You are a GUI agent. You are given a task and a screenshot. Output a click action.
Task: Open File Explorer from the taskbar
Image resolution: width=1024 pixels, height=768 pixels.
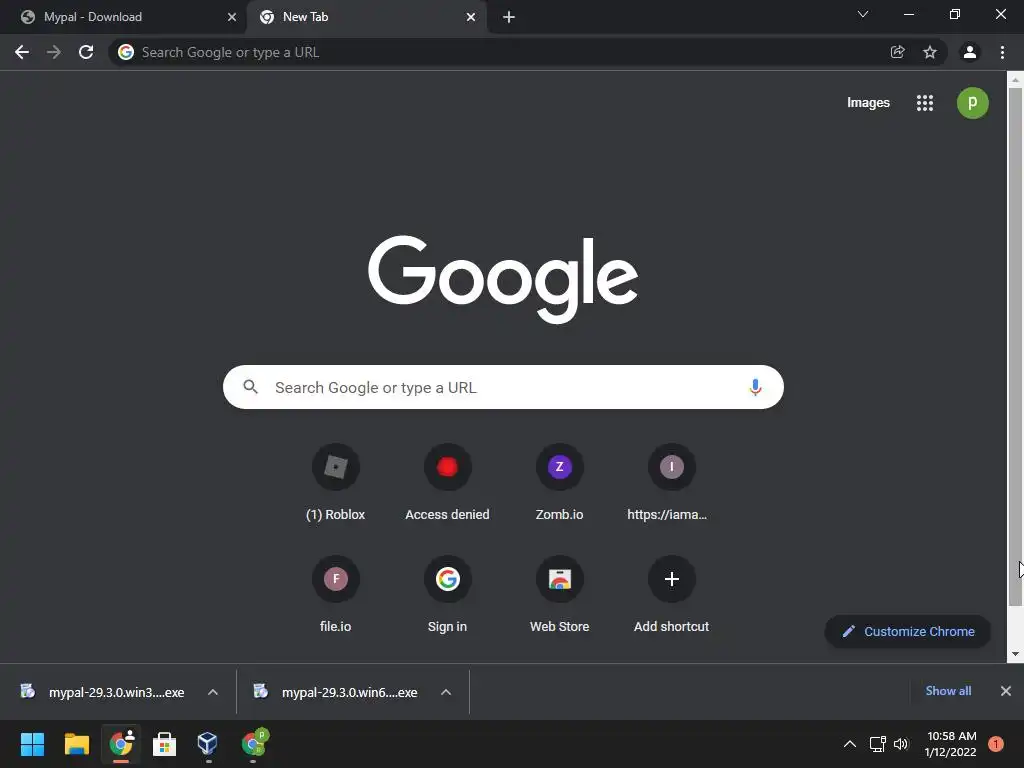click(76, 744)
